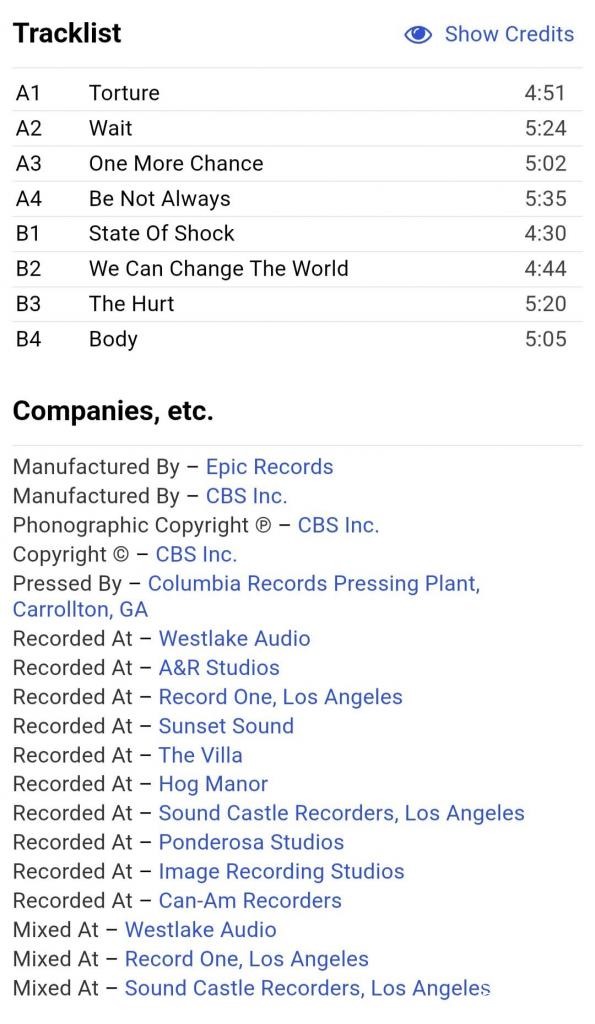
Task: Select the Torture track title
Action: click(x=124, y=93)
